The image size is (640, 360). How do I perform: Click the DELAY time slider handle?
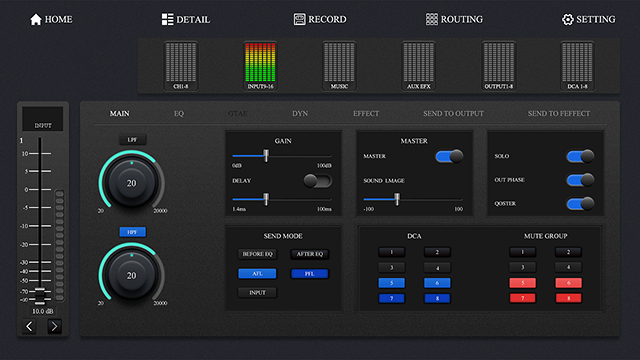coord(266,199)
